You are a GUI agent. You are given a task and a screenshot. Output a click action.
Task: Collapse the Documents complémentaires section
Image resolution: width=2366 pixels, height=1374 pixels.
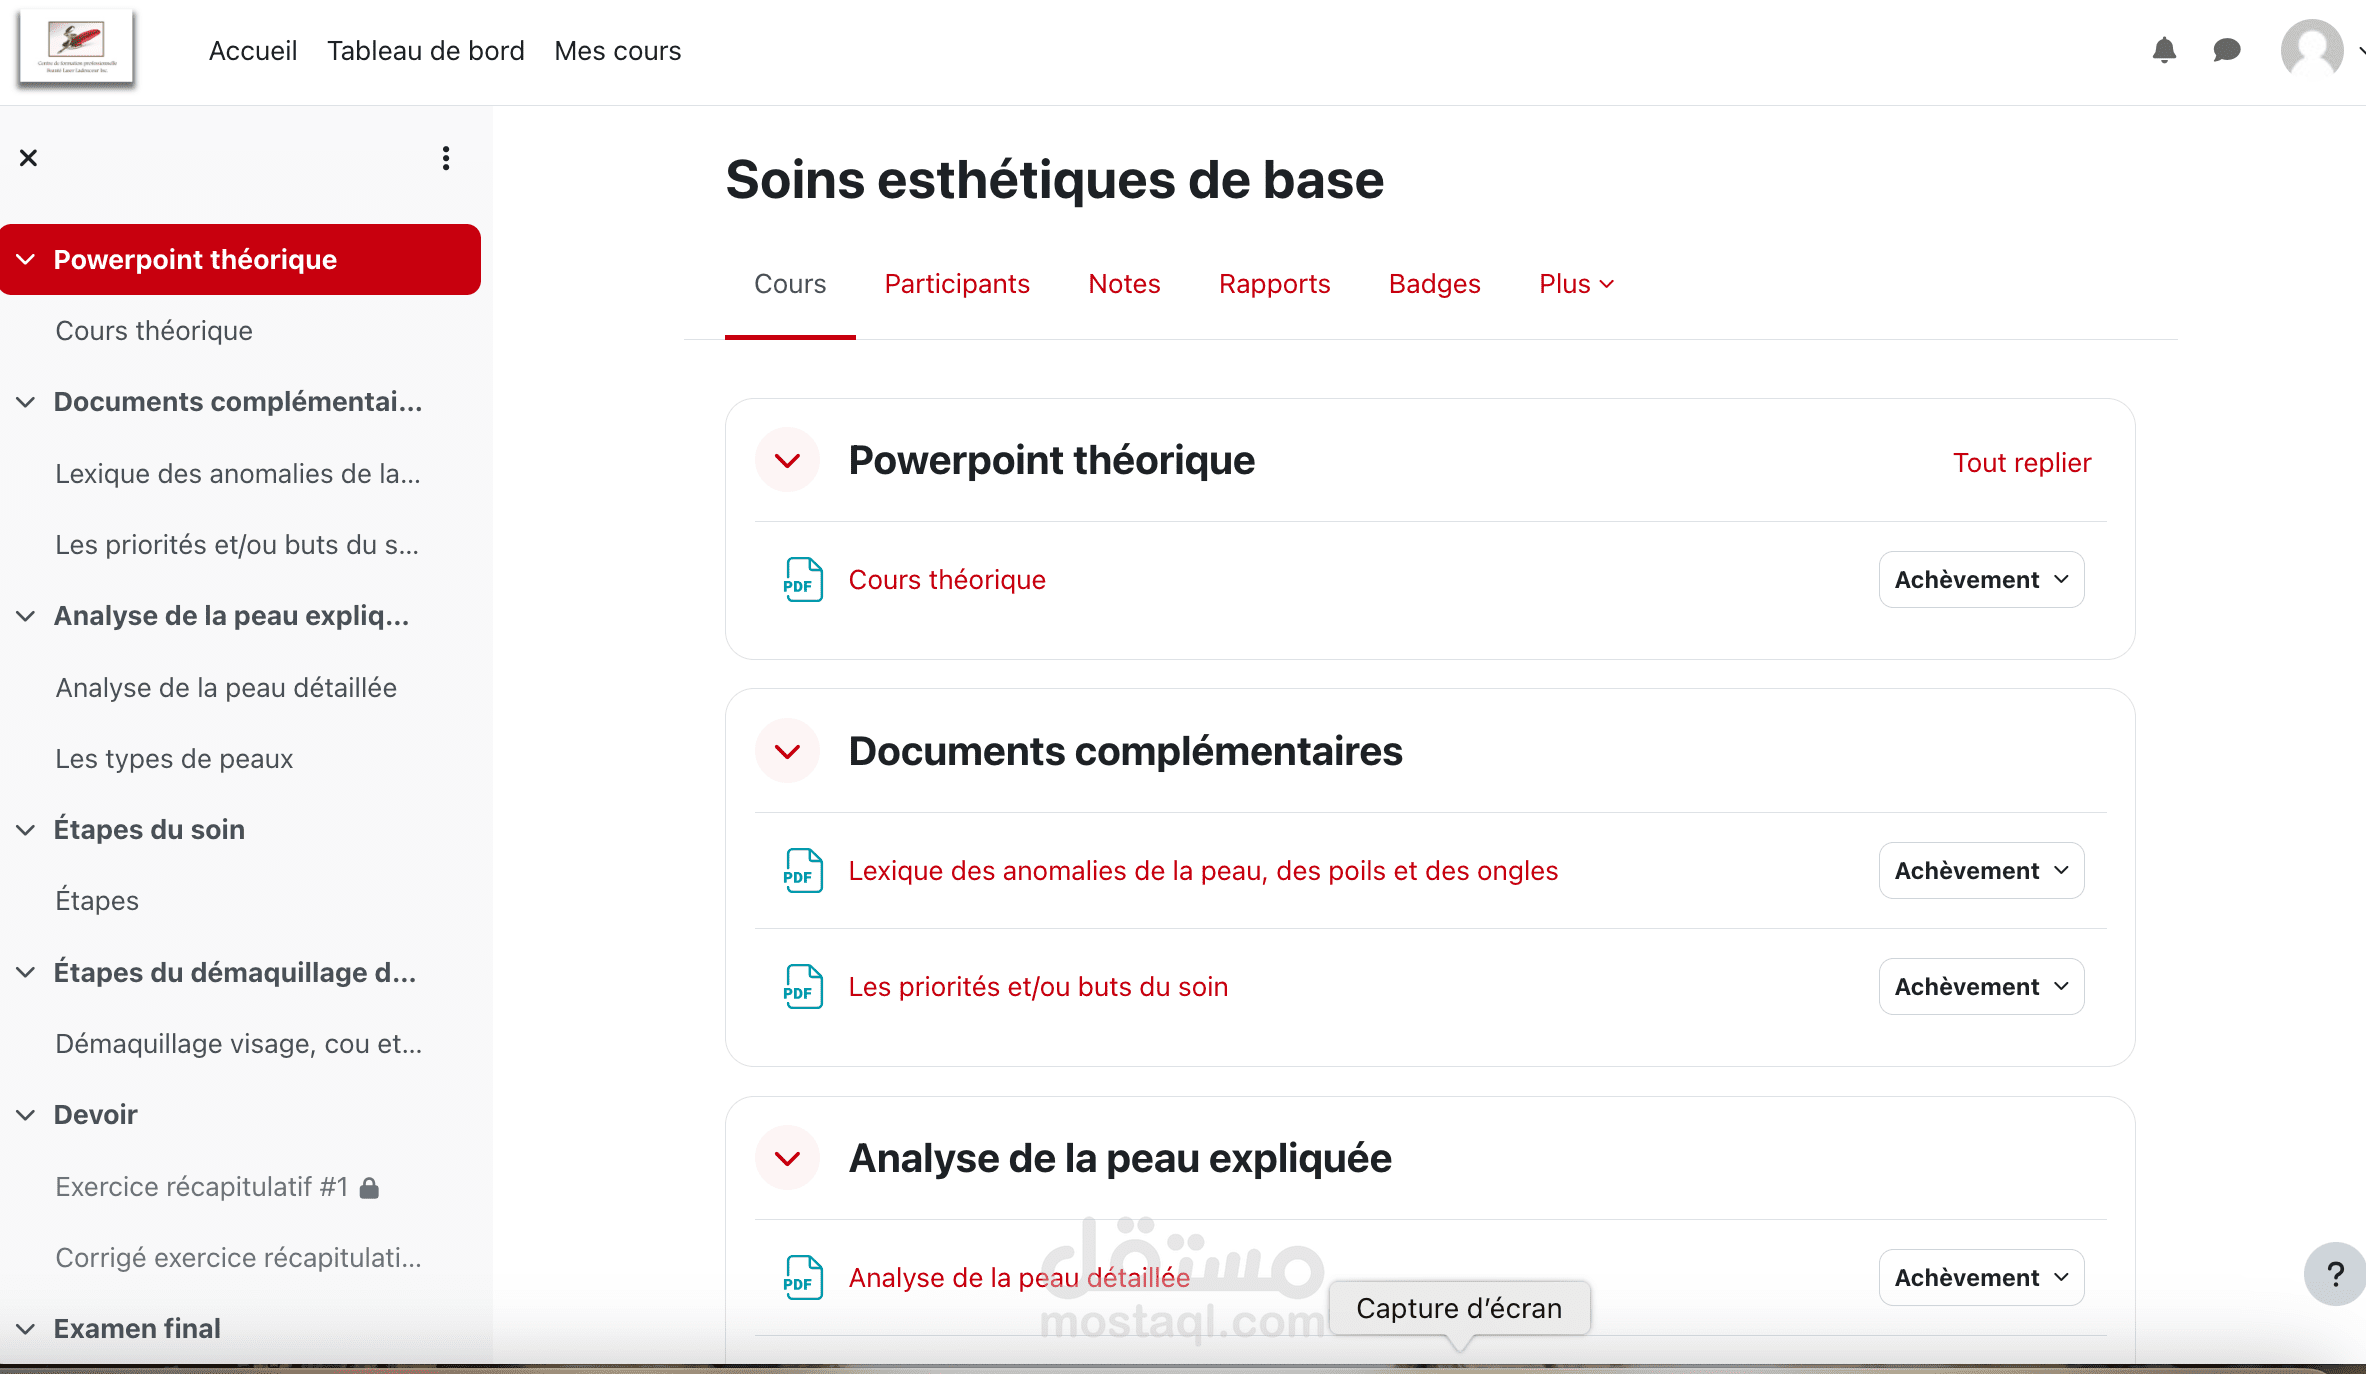point(788,751)
